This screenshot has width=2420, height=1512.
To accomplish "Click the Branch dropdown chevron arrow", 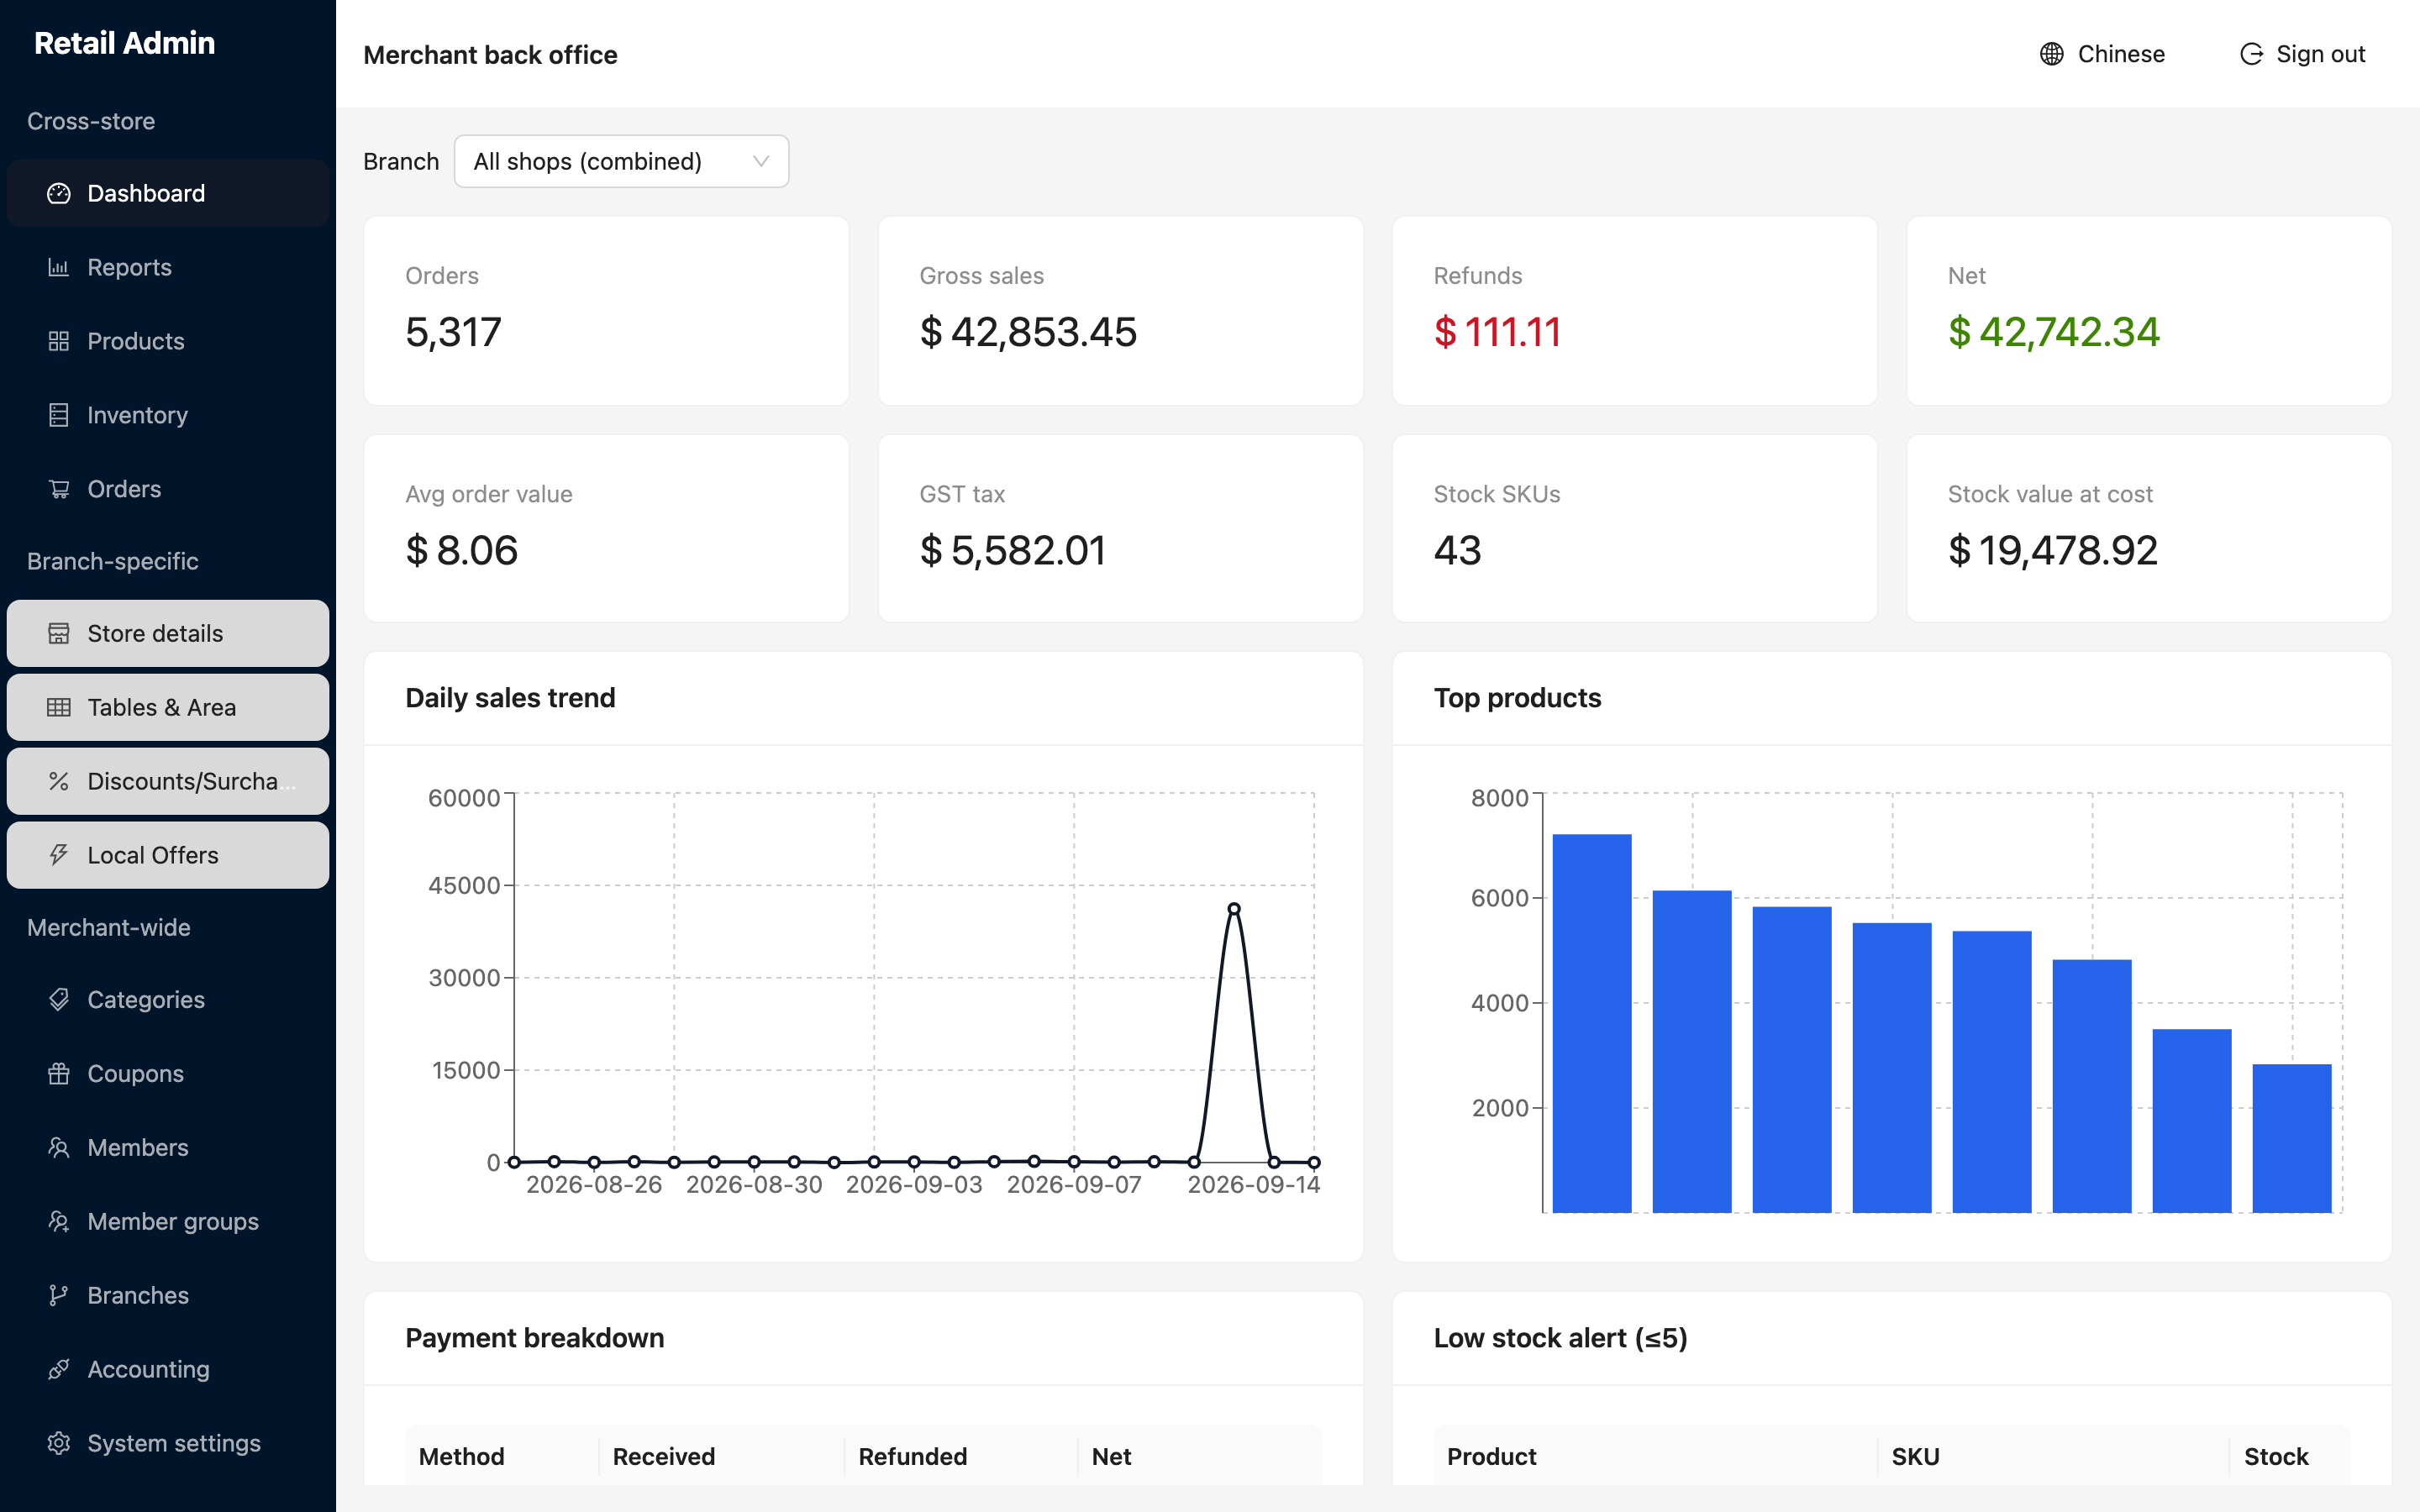I will tap(761, 161).
